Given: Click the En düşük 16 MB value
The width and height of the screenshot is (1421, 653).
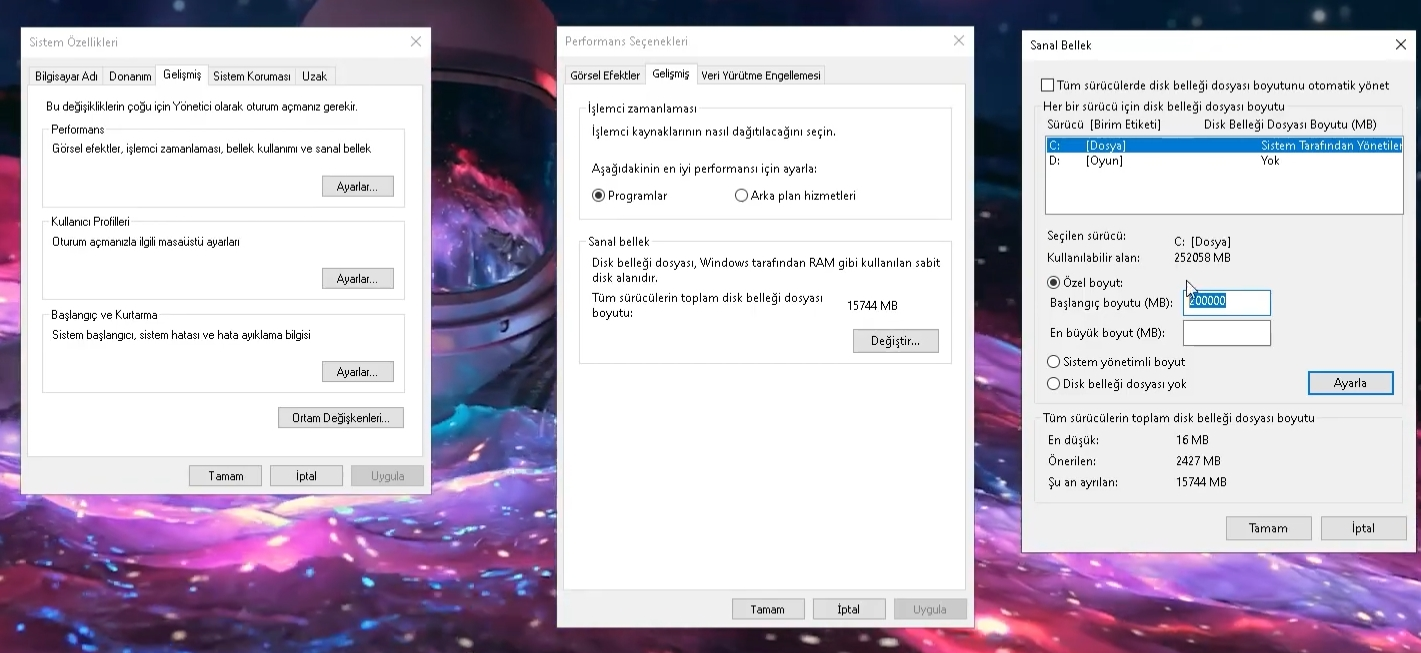Looking at the screenshot, I should [1192, 440].
